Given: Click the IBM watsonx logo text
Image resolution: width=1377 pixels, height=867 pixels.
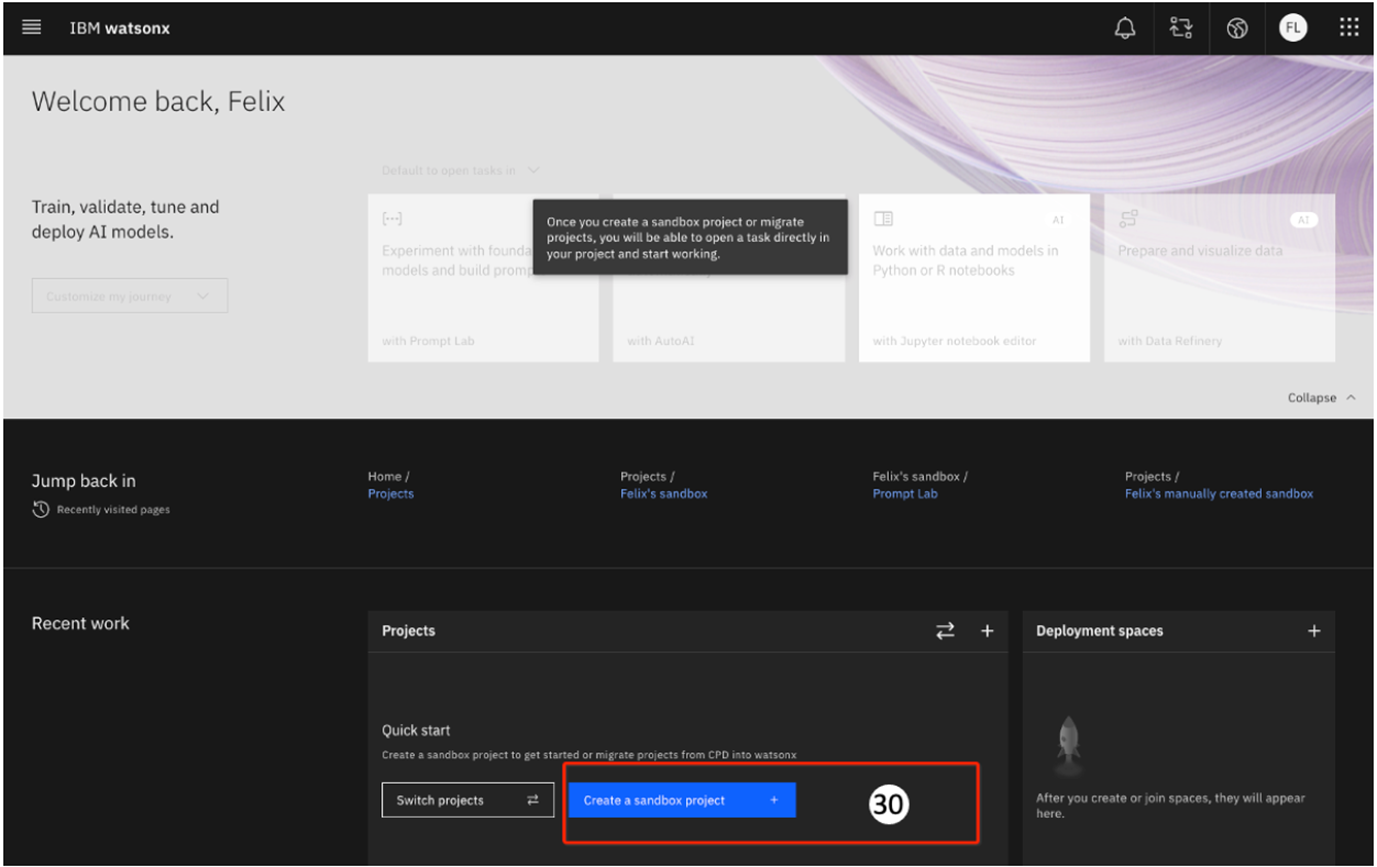Looking at the screenshot, I should pyautogui.click(x=120, y=28).
